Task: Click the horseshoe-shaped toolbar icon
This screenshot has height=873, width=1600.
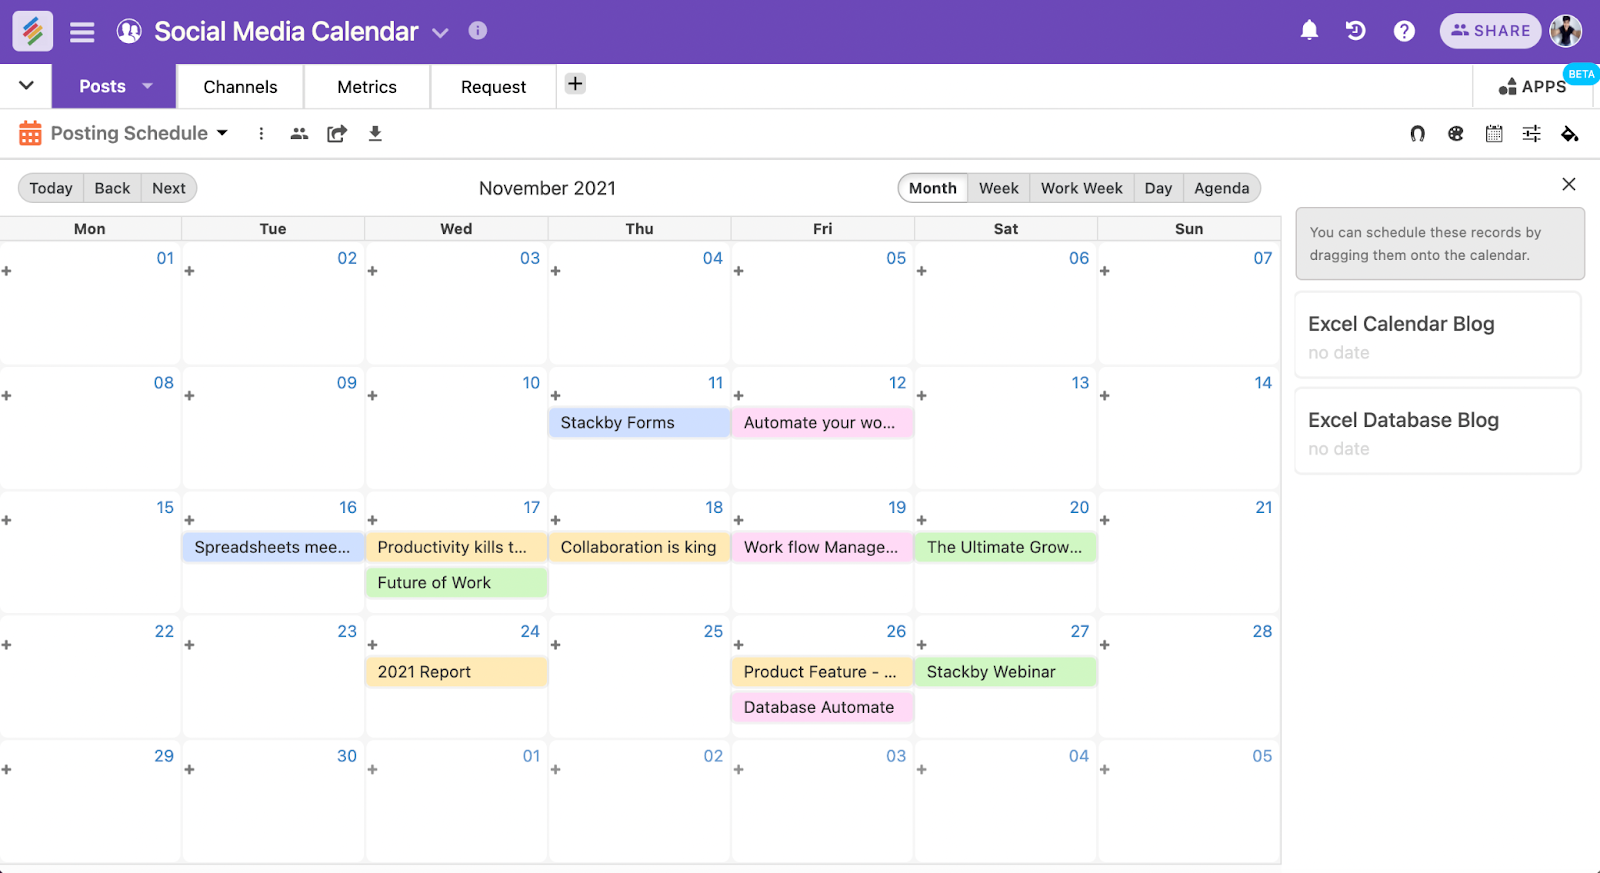Action: click(x=1417, y=134)
